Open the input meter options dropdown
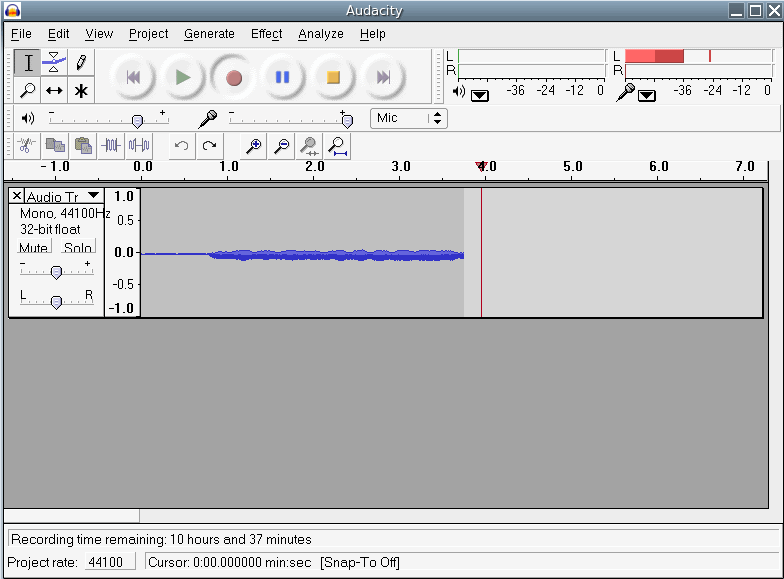Viewport: 784px width, 579px height. pos(647,95)
